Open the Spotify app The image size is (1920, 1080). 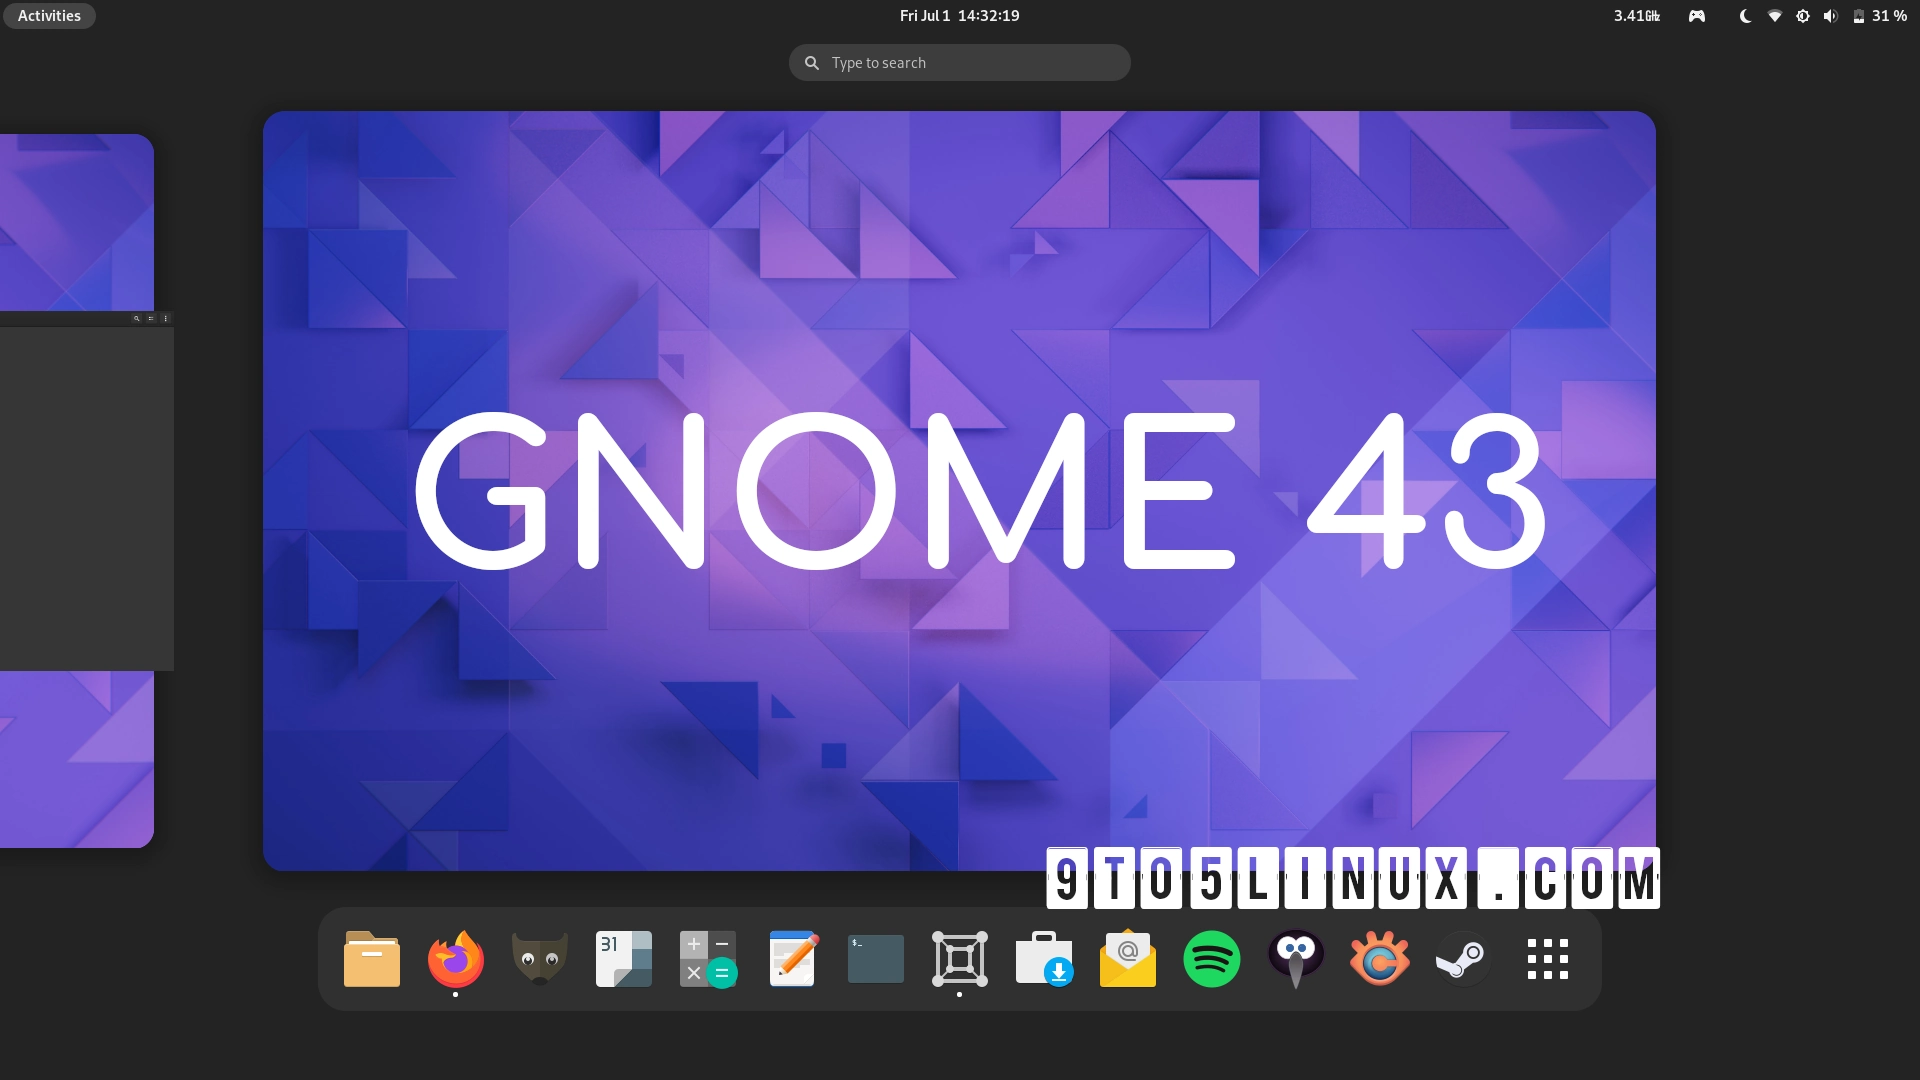pyautogui.click(x=1213, y=958)
